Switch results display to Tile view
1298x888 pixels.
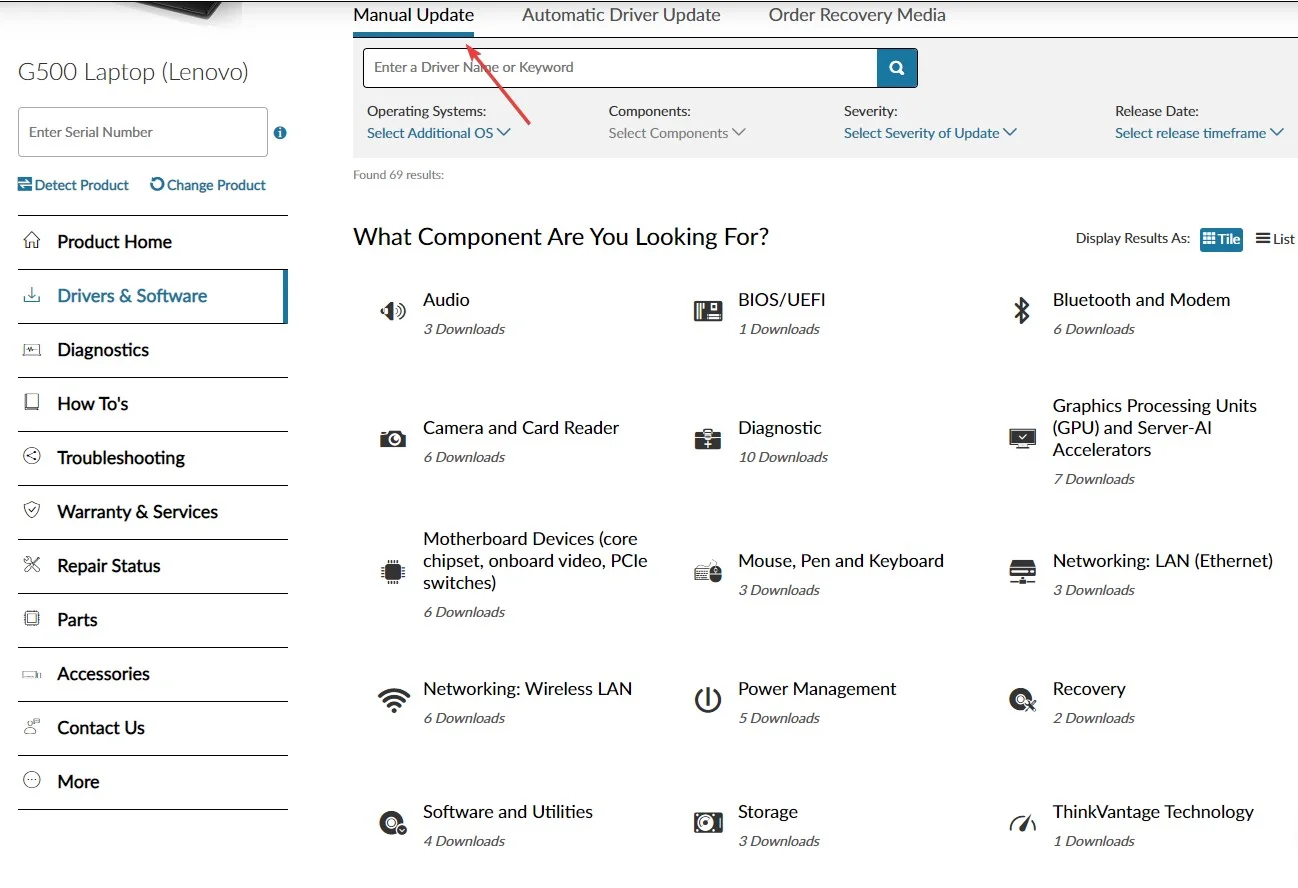(x=1221, y=239)
